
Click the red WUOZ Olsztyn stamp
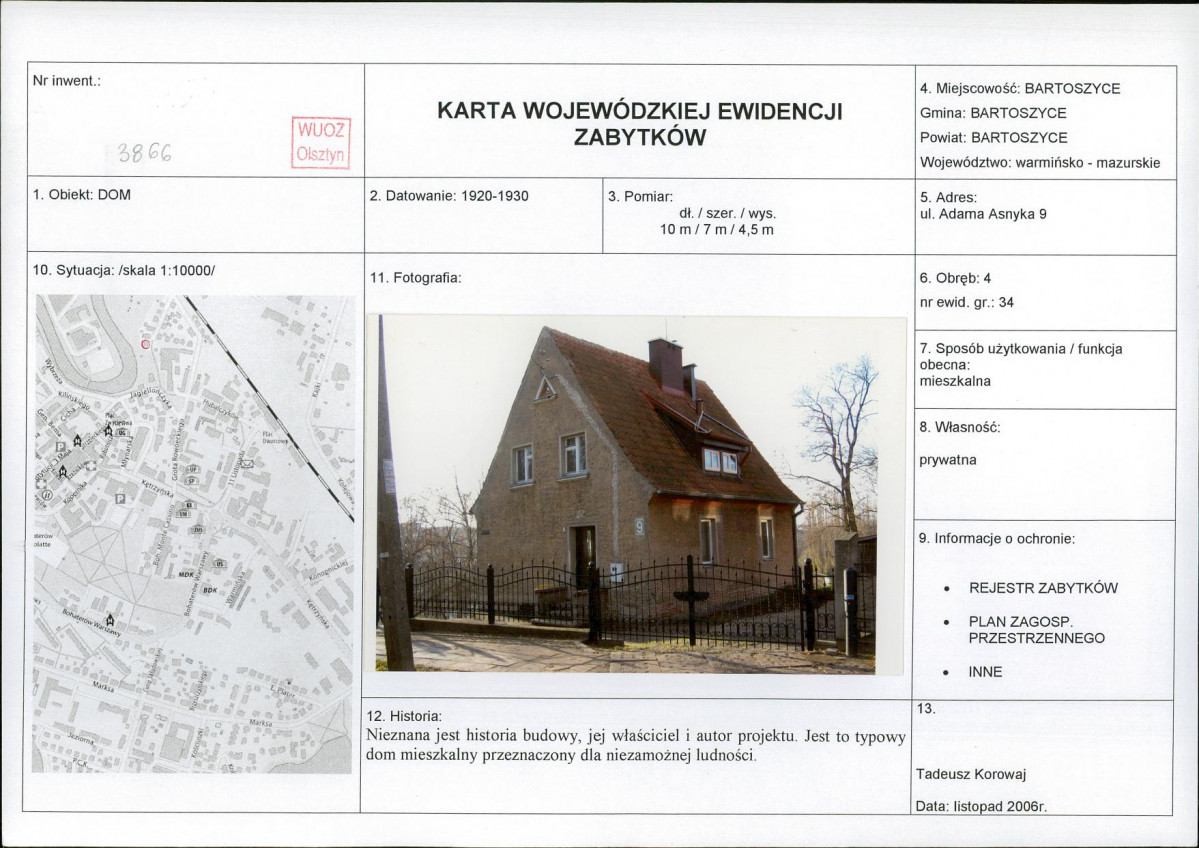coord(320,143)
